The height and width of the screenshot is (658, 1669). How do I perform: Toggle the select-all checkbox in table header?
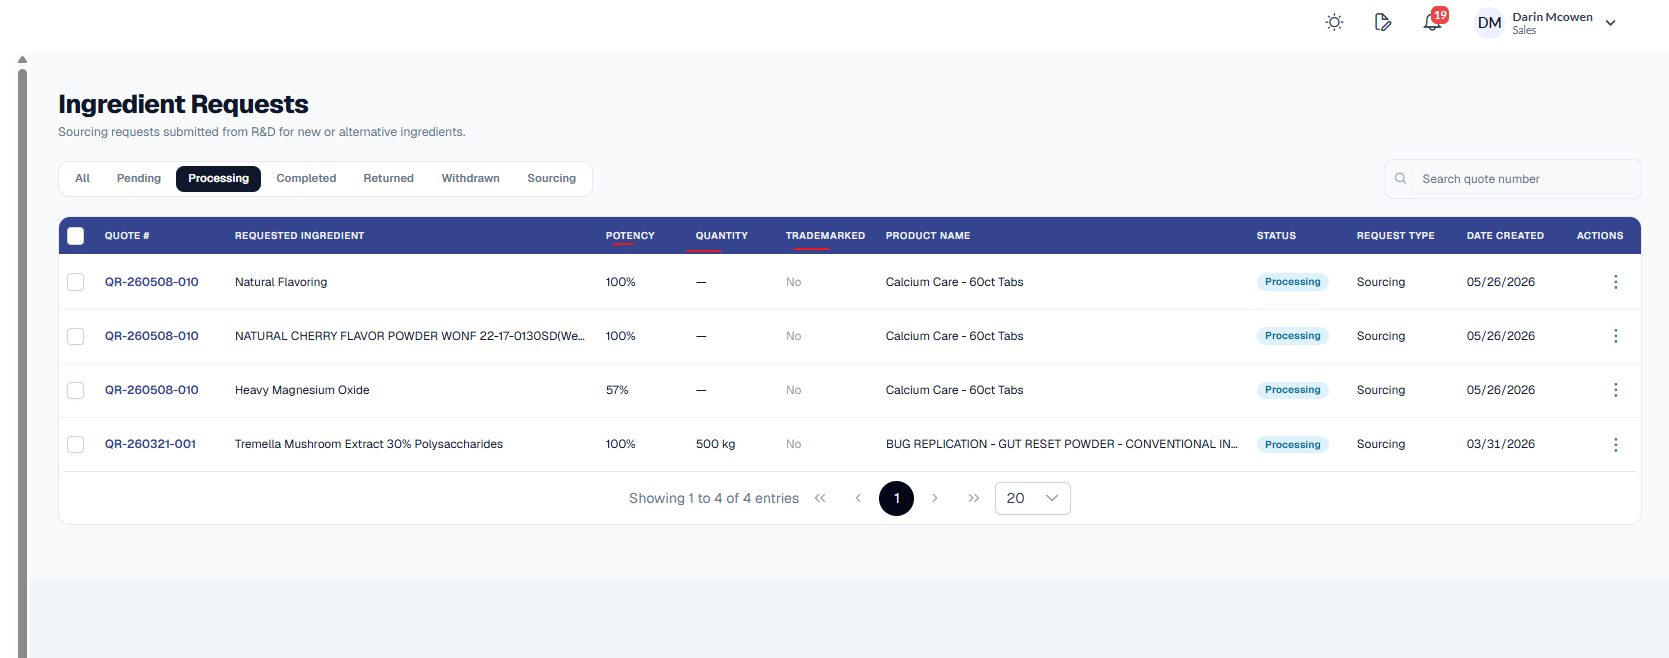(76, 236)
